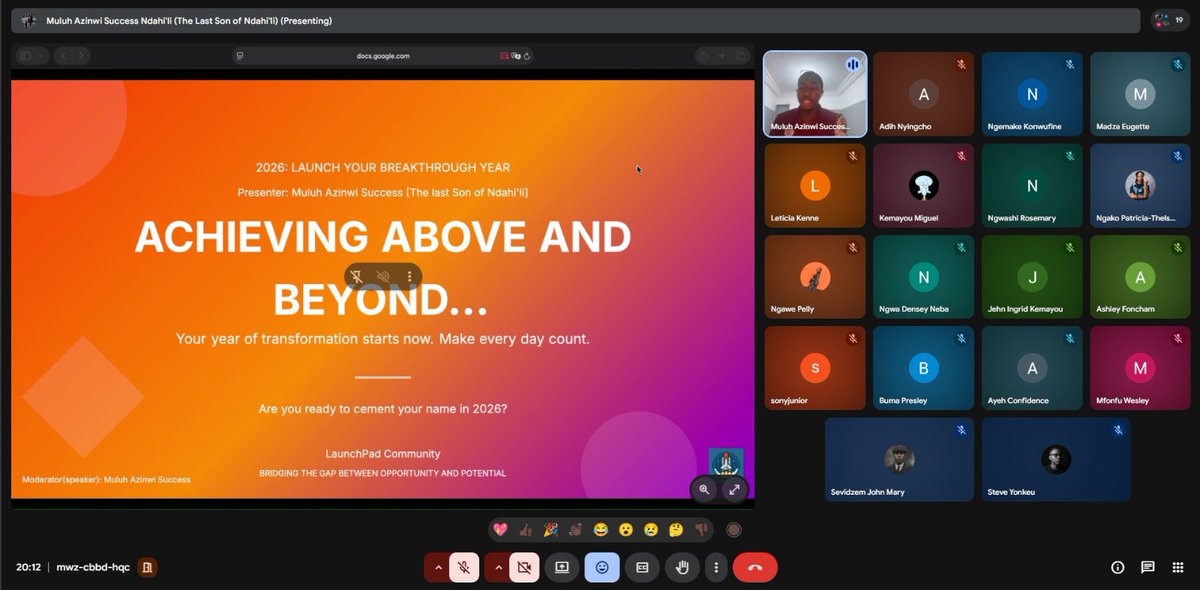1200x590 pixels.
Task: Unpin the presentation using overlay pin icon
Action: 357,276
